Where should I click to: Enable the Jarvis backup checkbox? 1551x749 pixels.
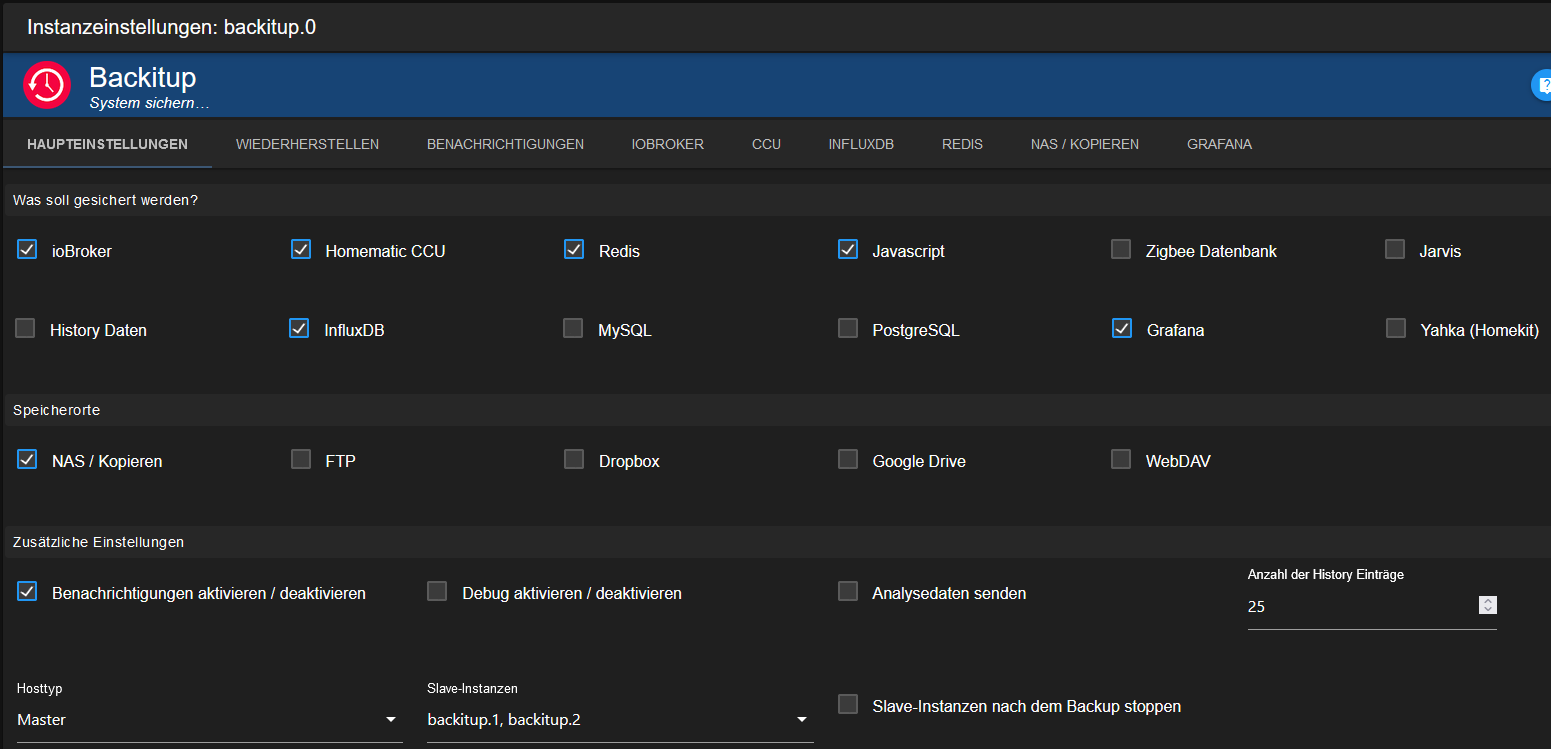(x=1395, y=250)
